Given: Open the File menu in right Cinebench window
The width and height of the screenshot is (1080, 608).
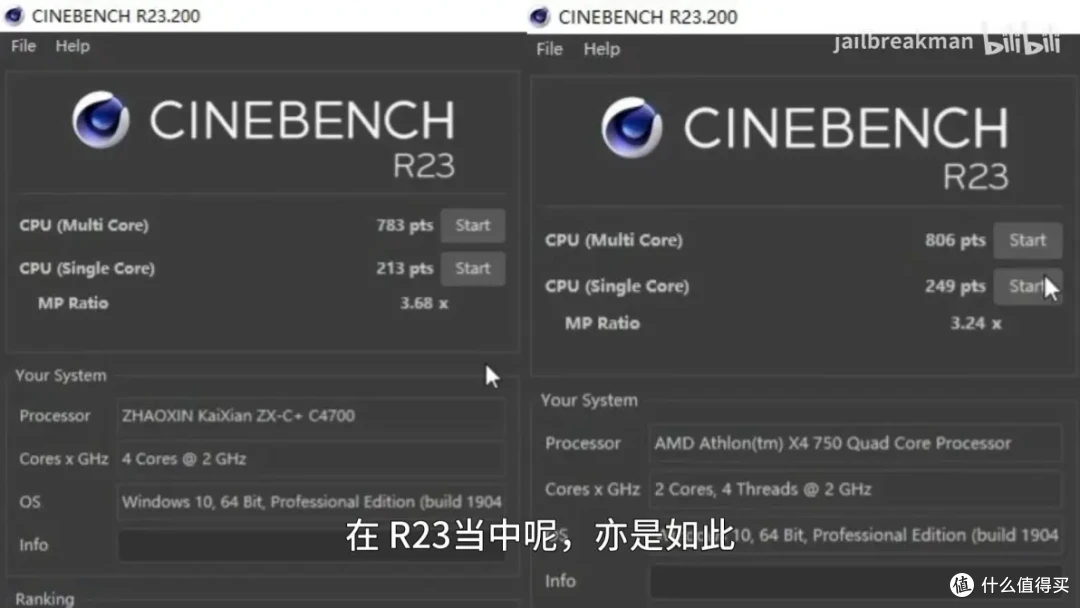Looking at the screenshot, I should tap(549, 49).
